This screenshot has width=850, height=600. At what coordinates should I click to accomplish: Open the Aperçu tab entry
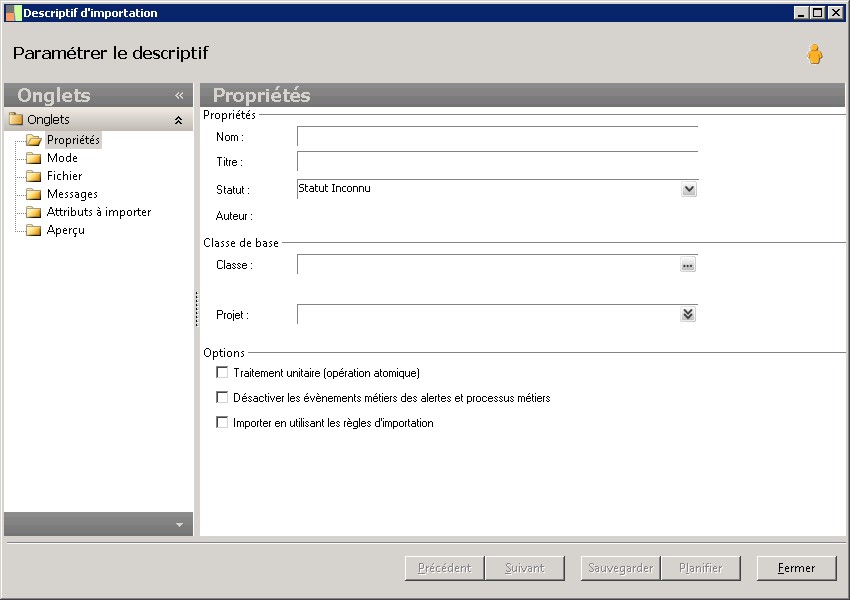point(66,230)
